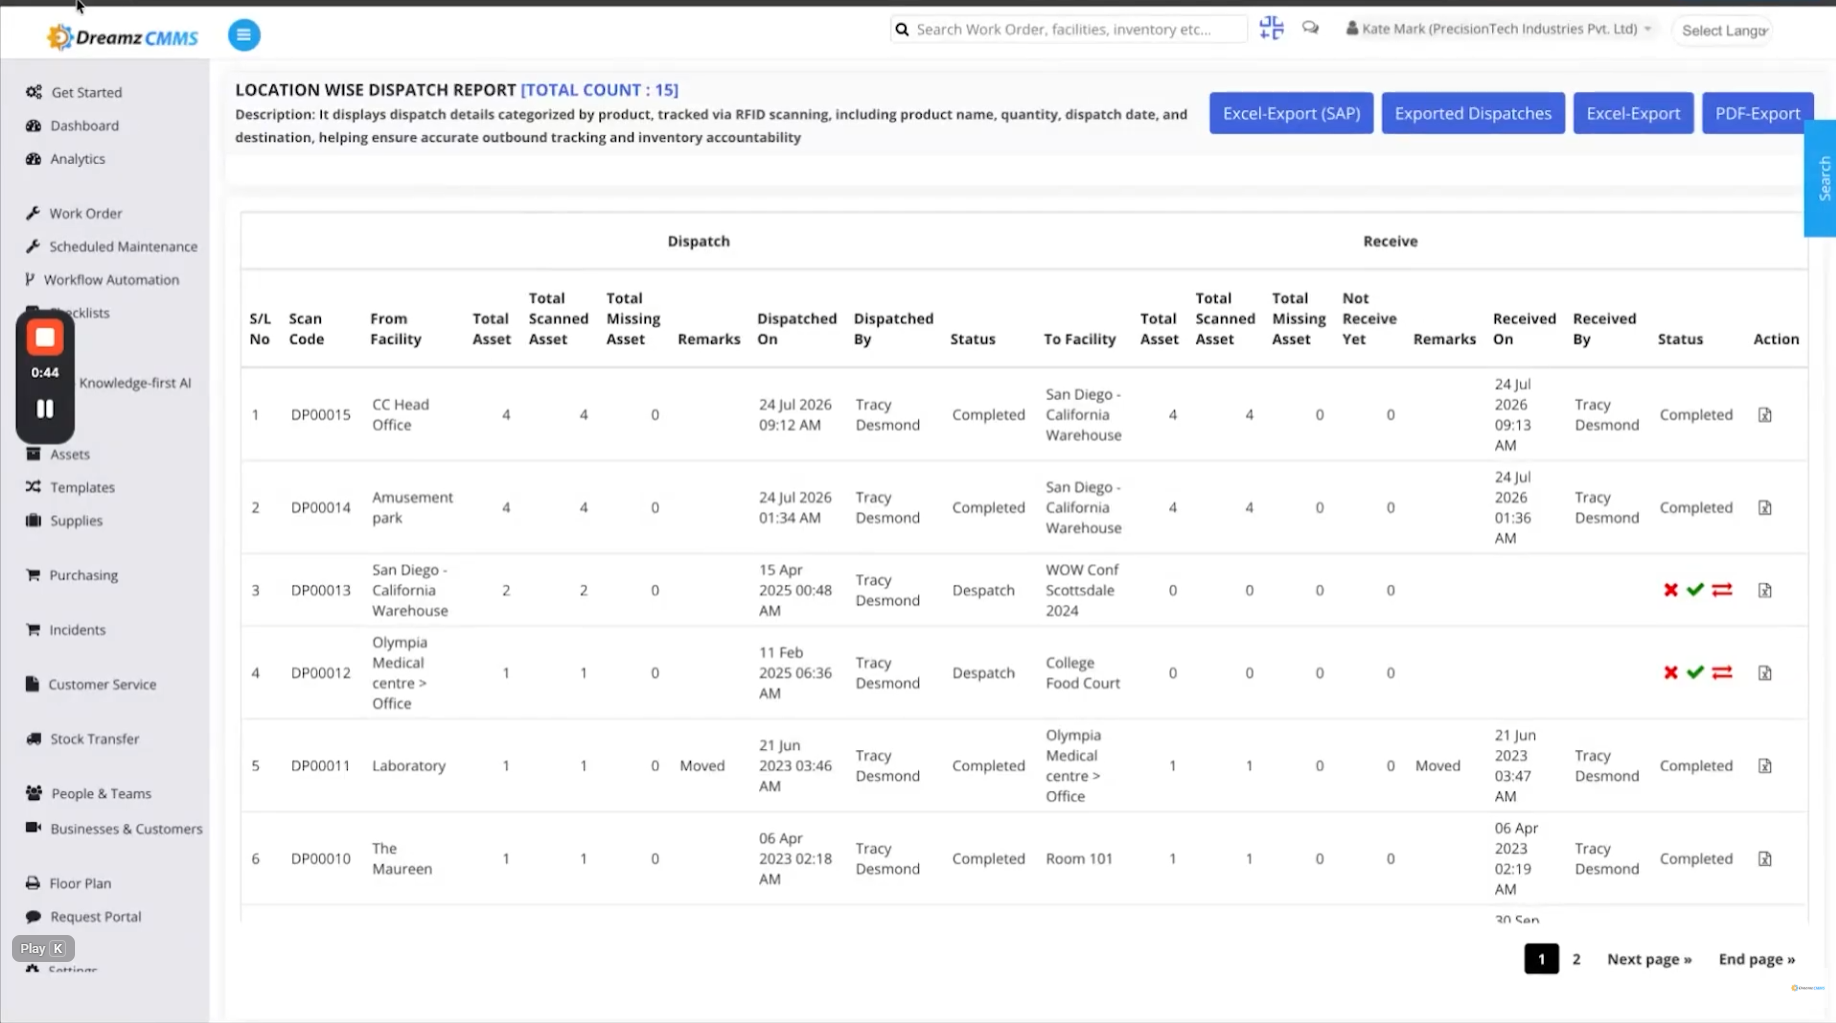This screenshot has height=1023, width=1836.
Task: Click Laboratory facility cell
Action: point(409,766)
